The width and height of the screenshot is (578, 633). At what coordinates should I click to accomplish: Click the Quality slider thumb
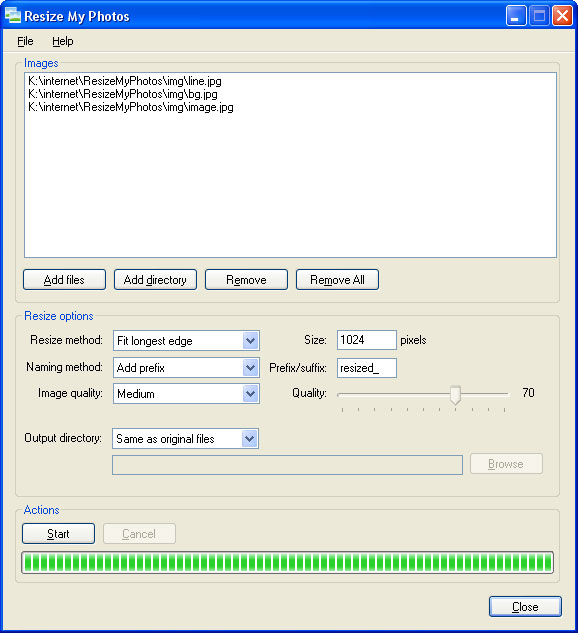coord(455,395)
